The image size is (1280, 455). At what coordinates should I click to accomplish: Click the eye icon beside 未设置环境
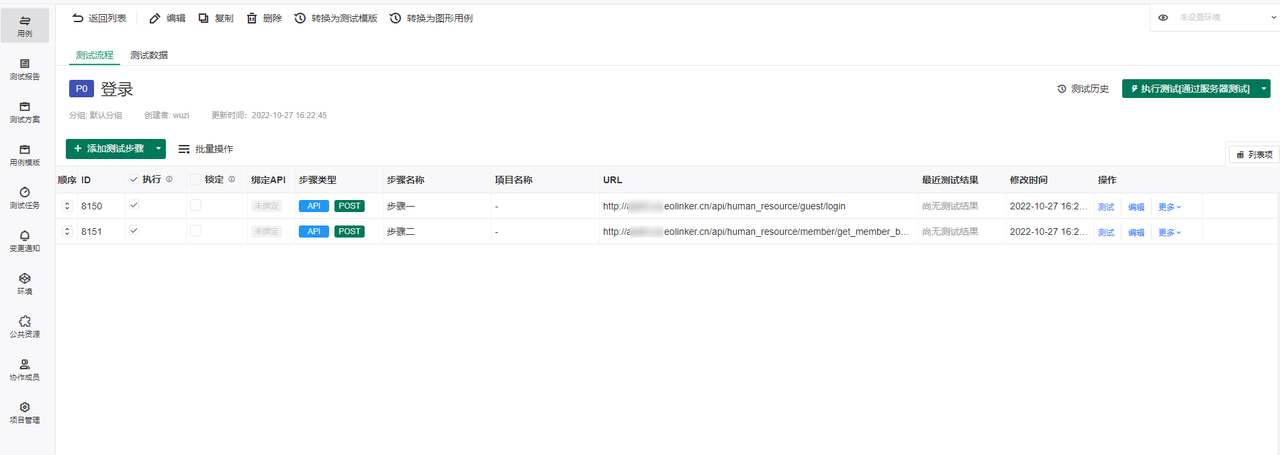pyautogui.click(x=1163, y=17)
